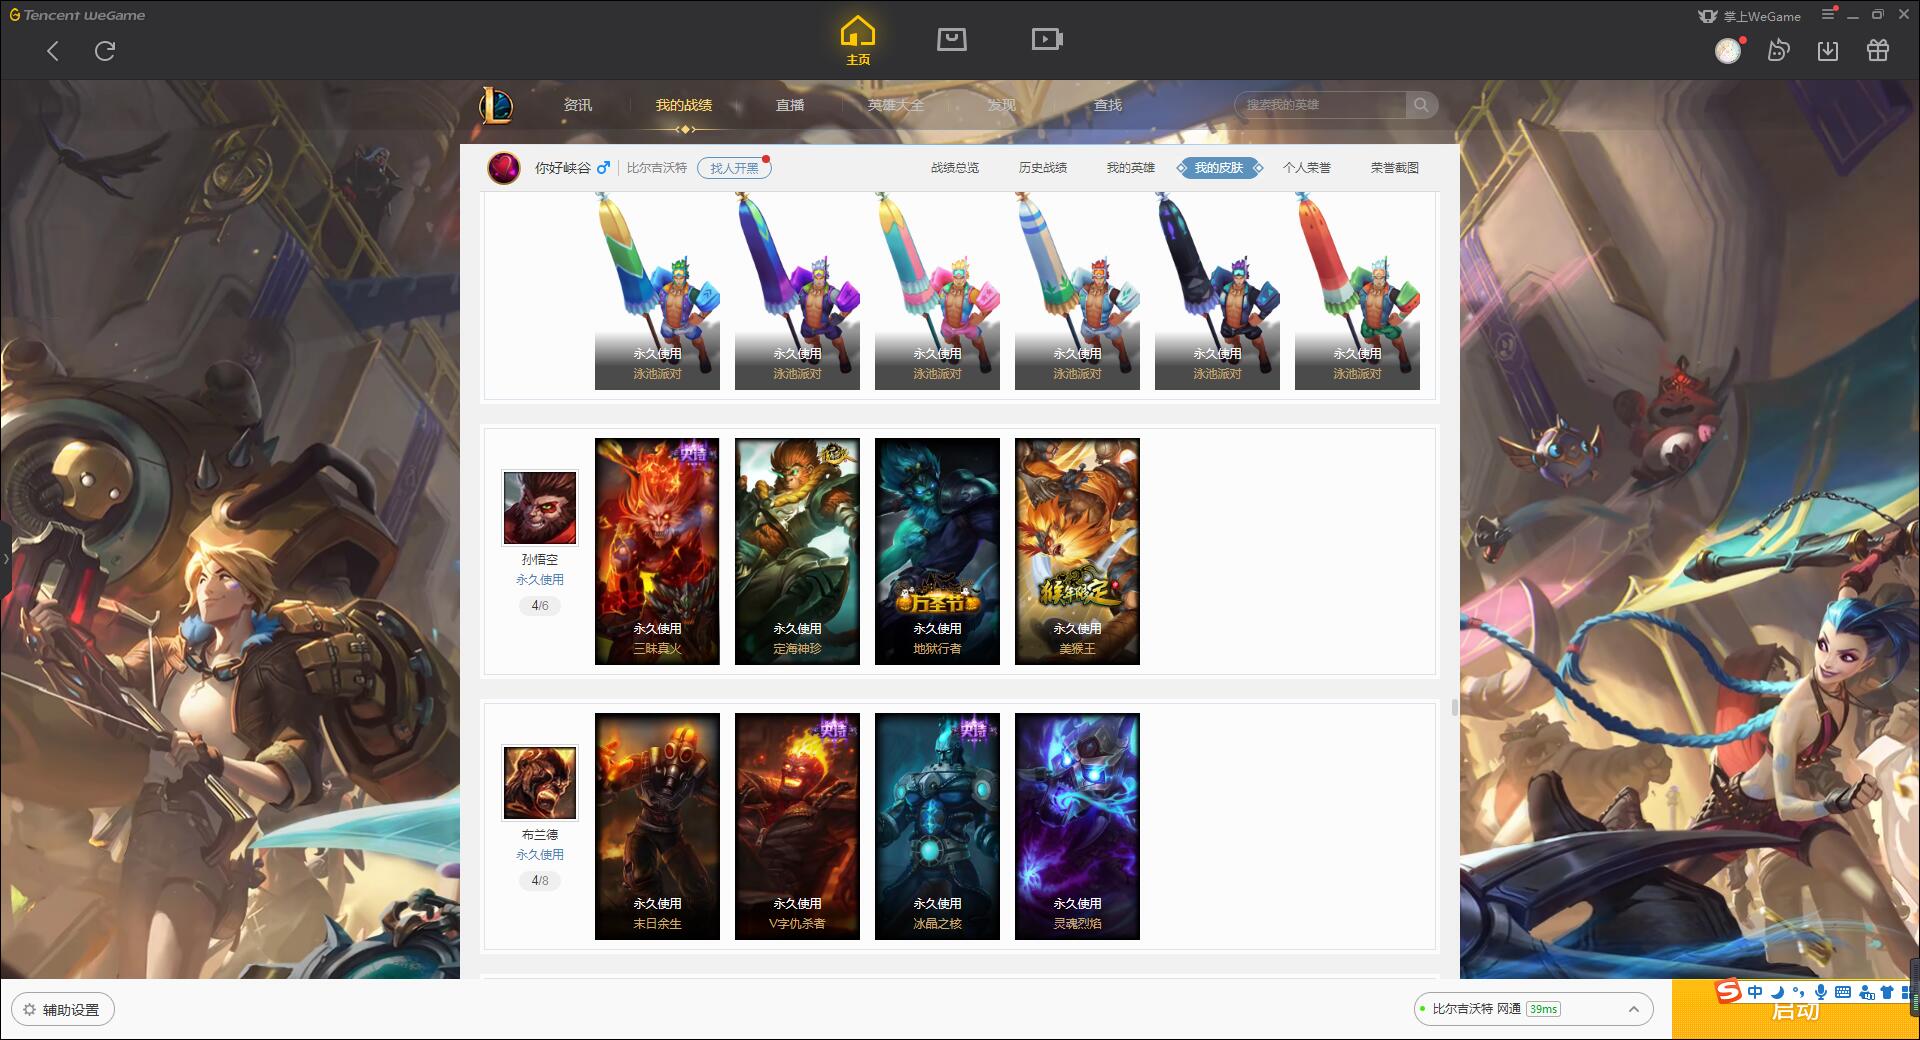Open the video live stream icon
Image resolution: width=1920 pixels, height=1040 pixels.
(1047, 40)
